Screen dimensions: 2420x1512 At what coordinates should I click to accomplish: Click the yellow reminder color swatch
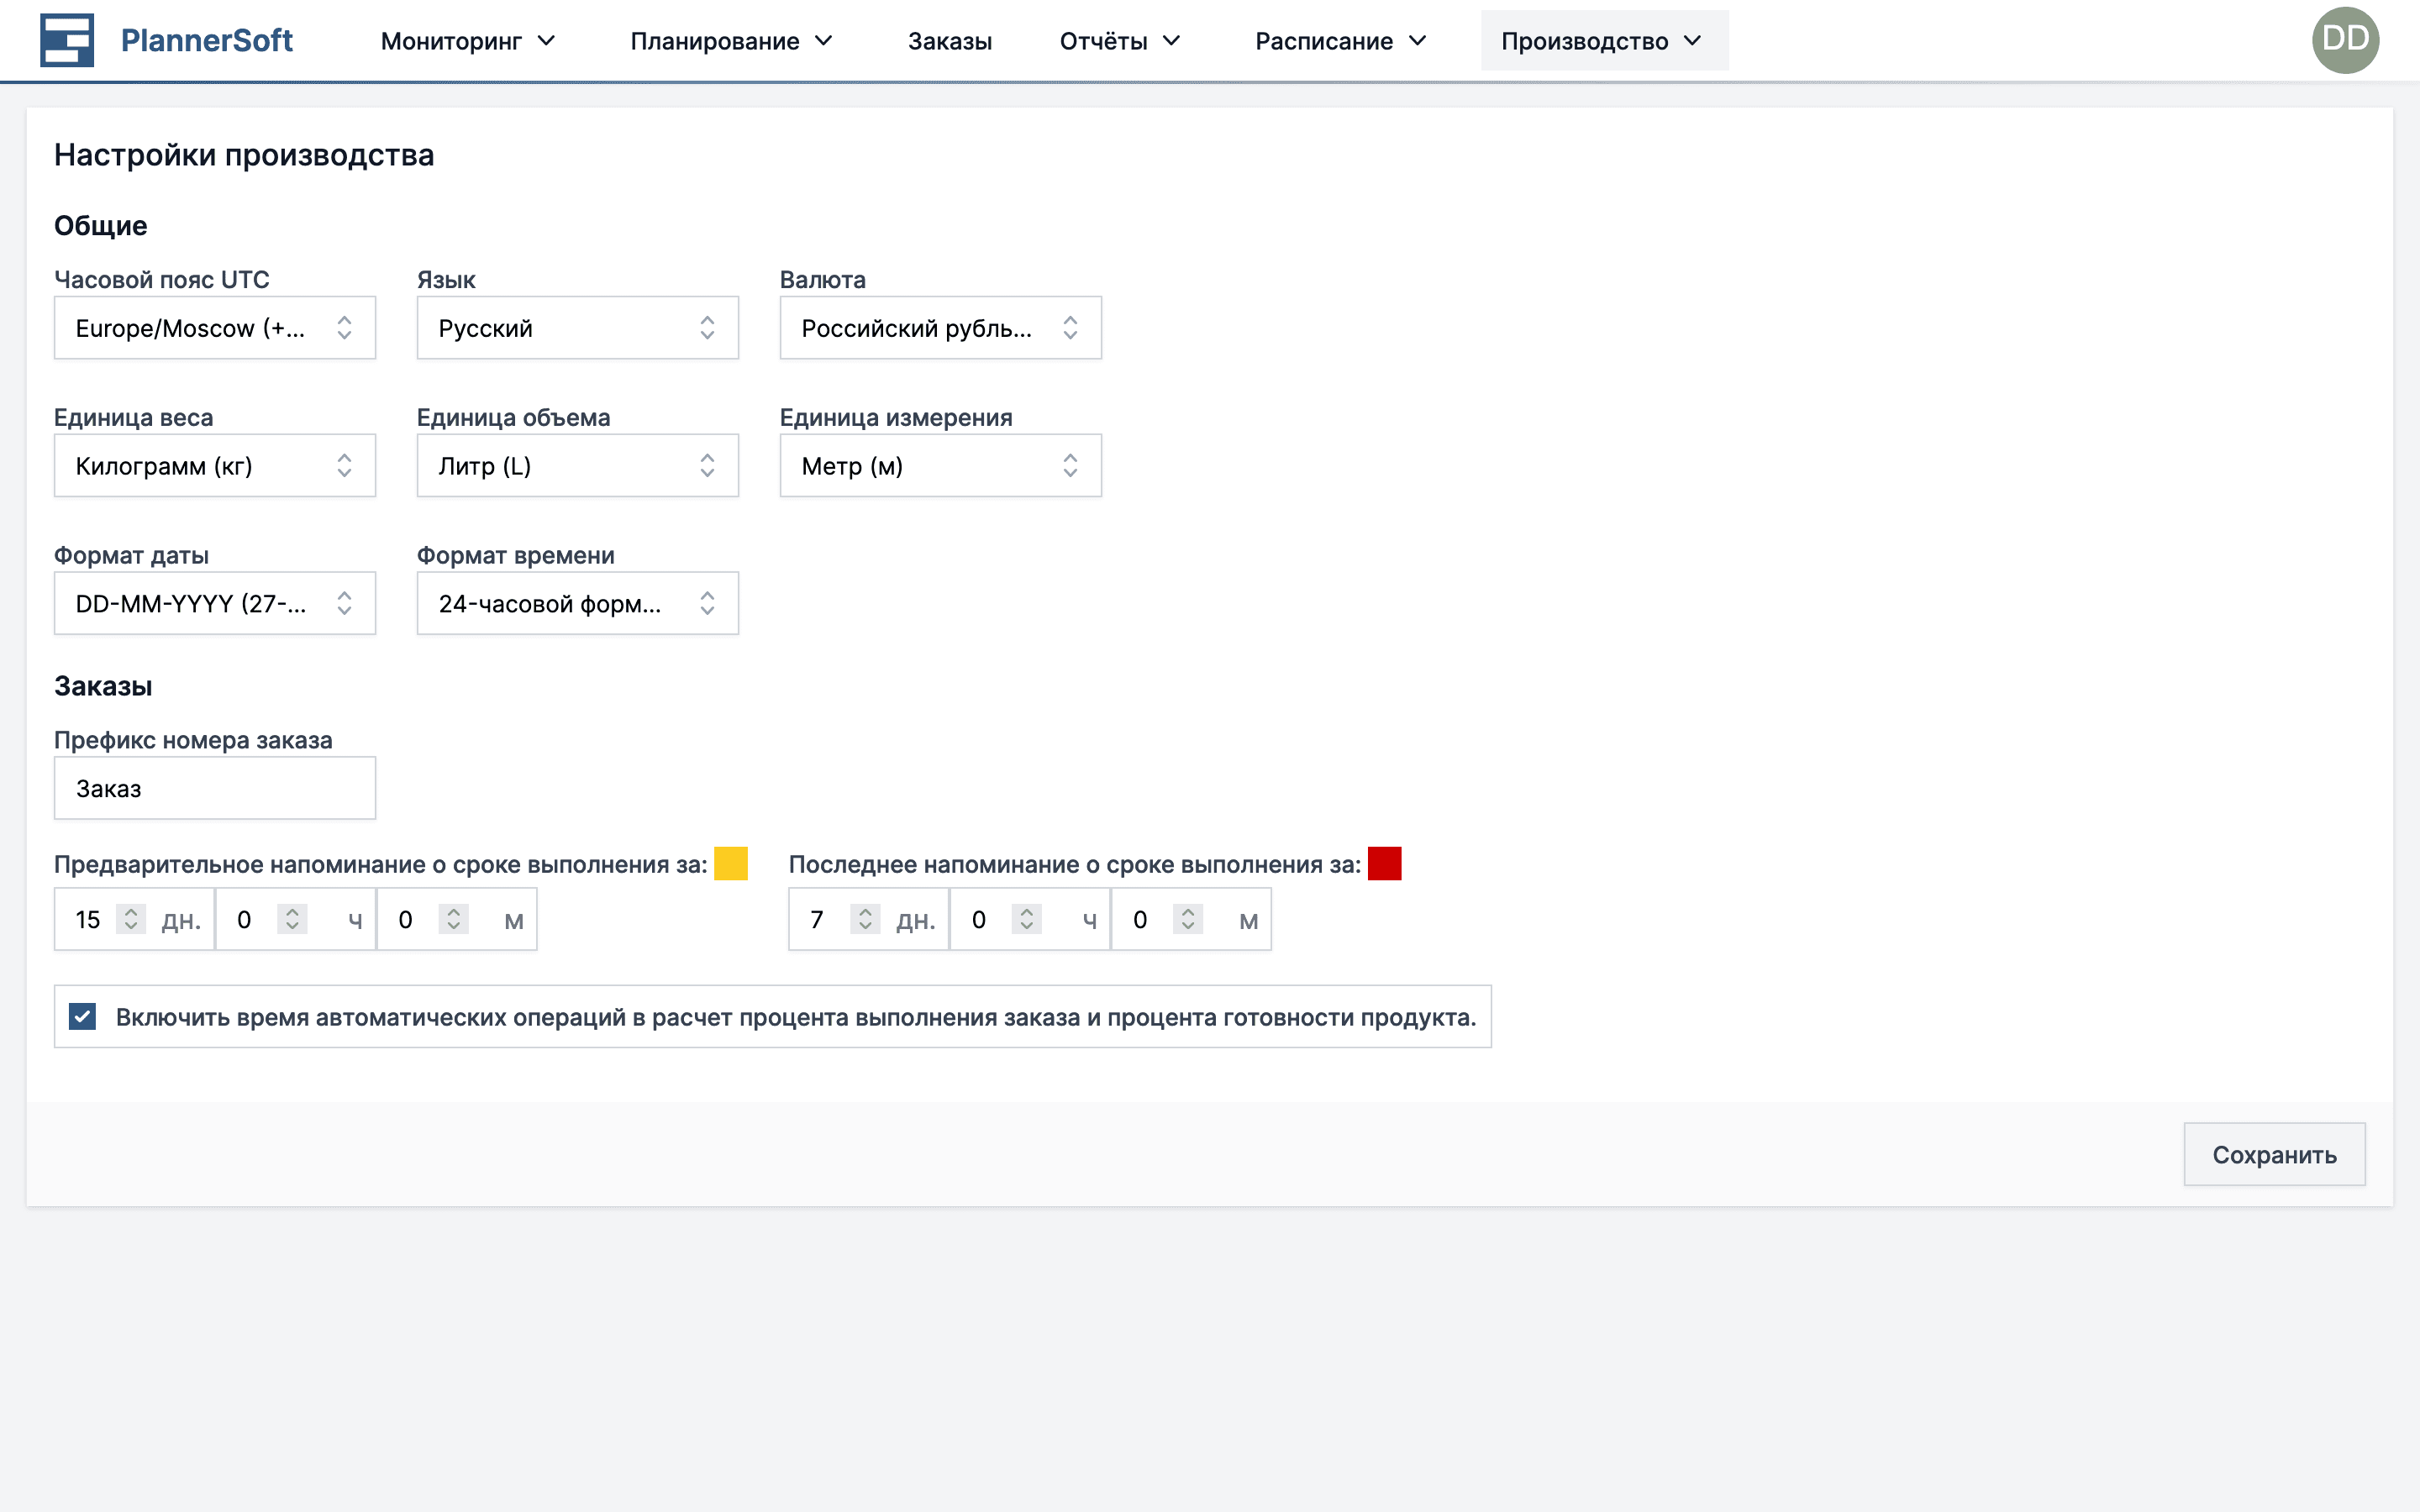click(x=731, y=863)
